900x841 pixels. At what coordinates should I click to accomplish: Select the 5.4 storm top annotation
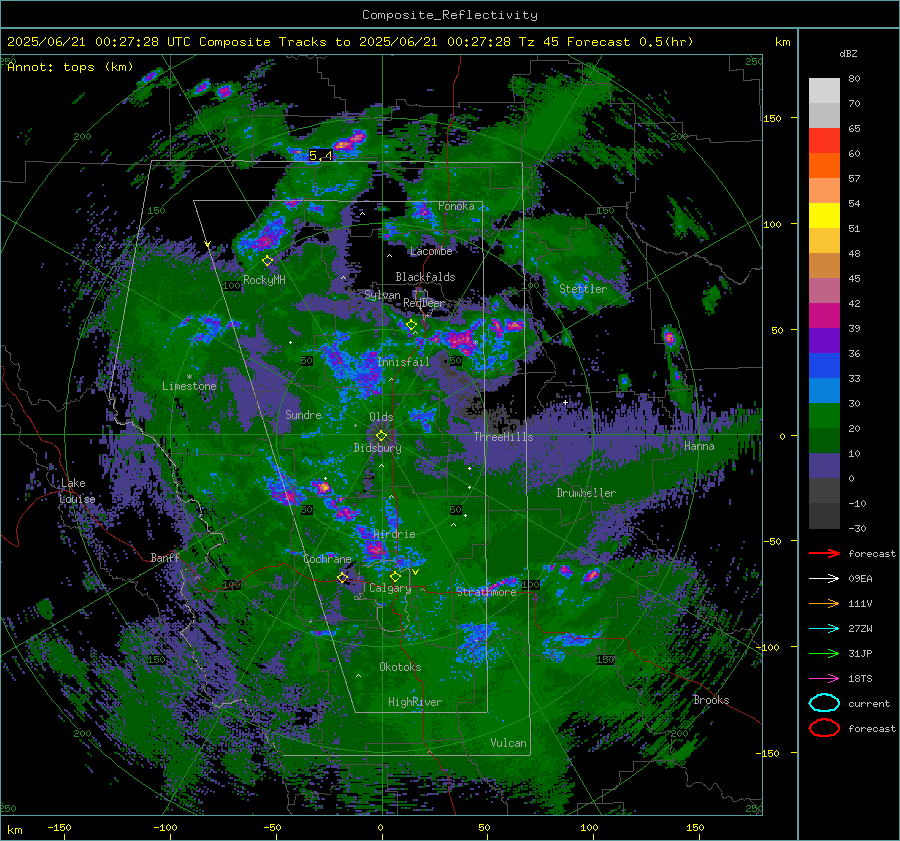(320, 155)
